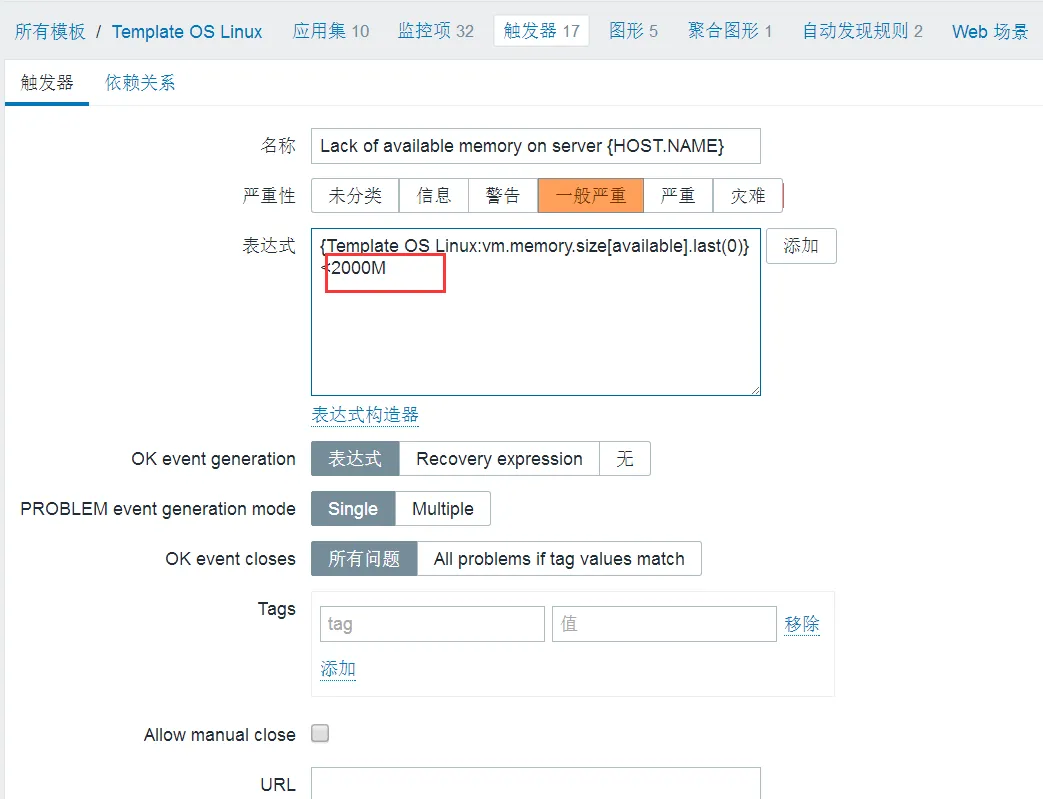1043x799 pixels.
Task: Click the 名称 trigger name field
Action: (x=535, y=146)
